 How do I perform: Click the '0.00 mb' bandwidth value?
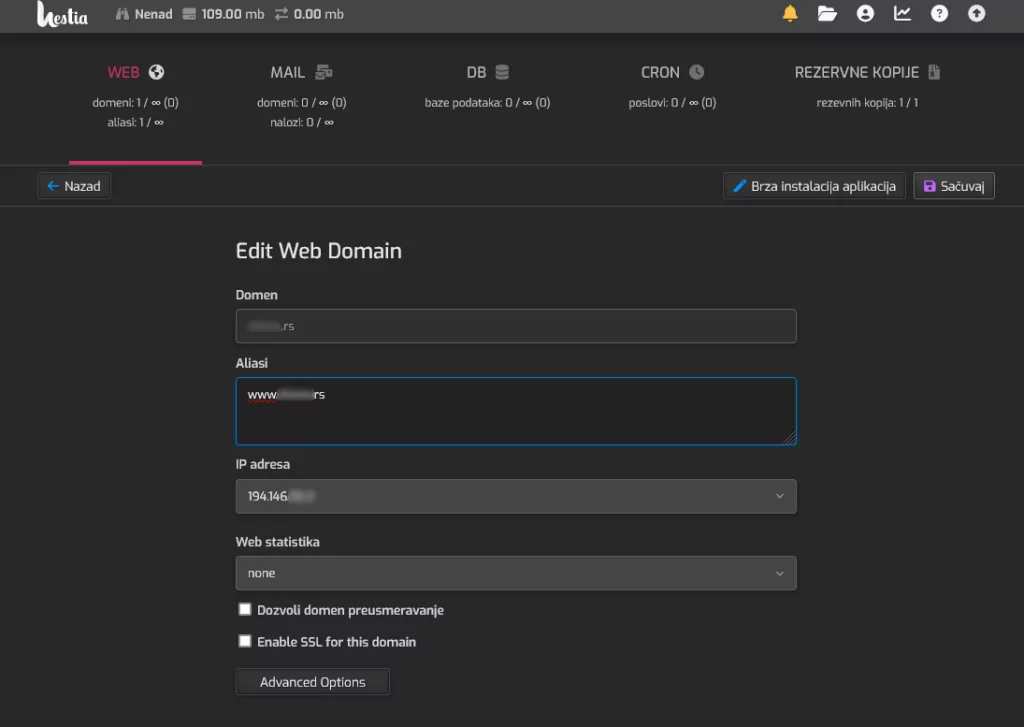(319, 14)
